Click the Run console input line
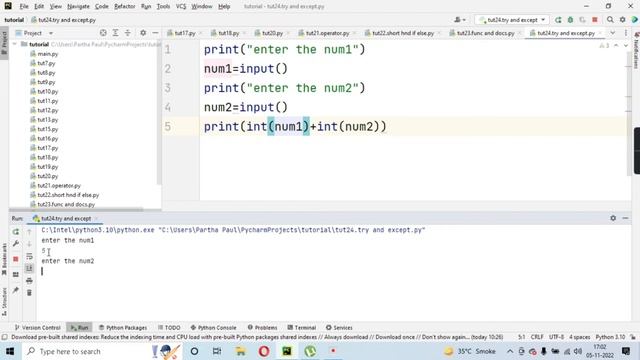 click(x=334, y=271)
